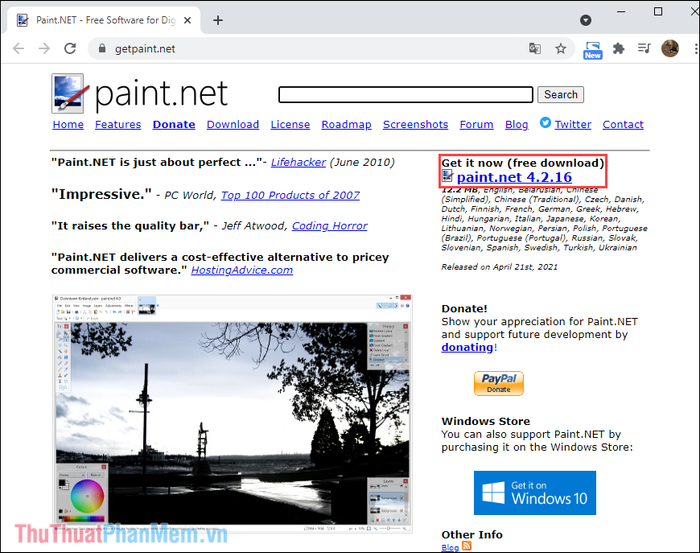Bookmark this page with the star icon
This screenshot has width=700, height=553.
pyautogui.click(x=561, y=48)
